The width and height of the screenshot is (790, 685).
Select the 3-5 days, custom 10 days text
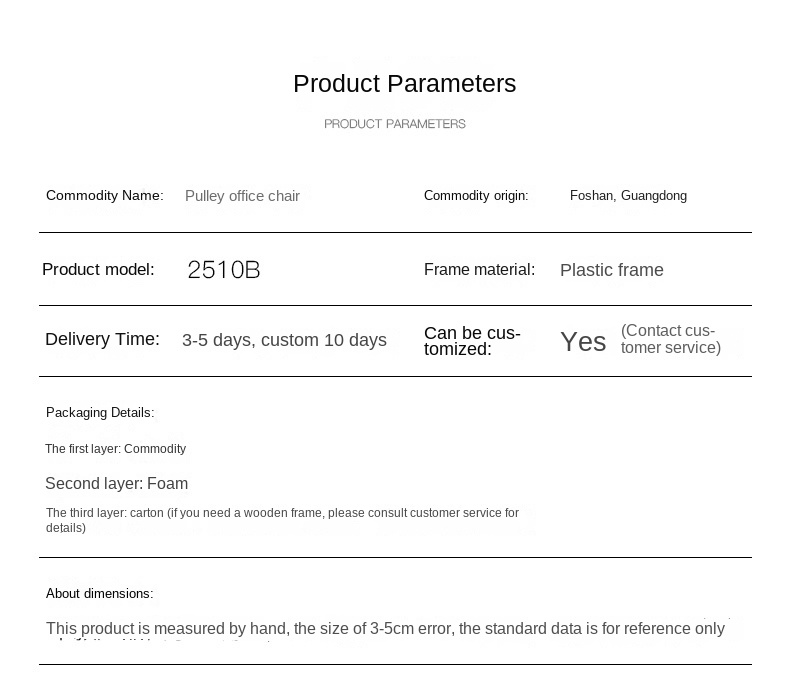click(284, 340)
